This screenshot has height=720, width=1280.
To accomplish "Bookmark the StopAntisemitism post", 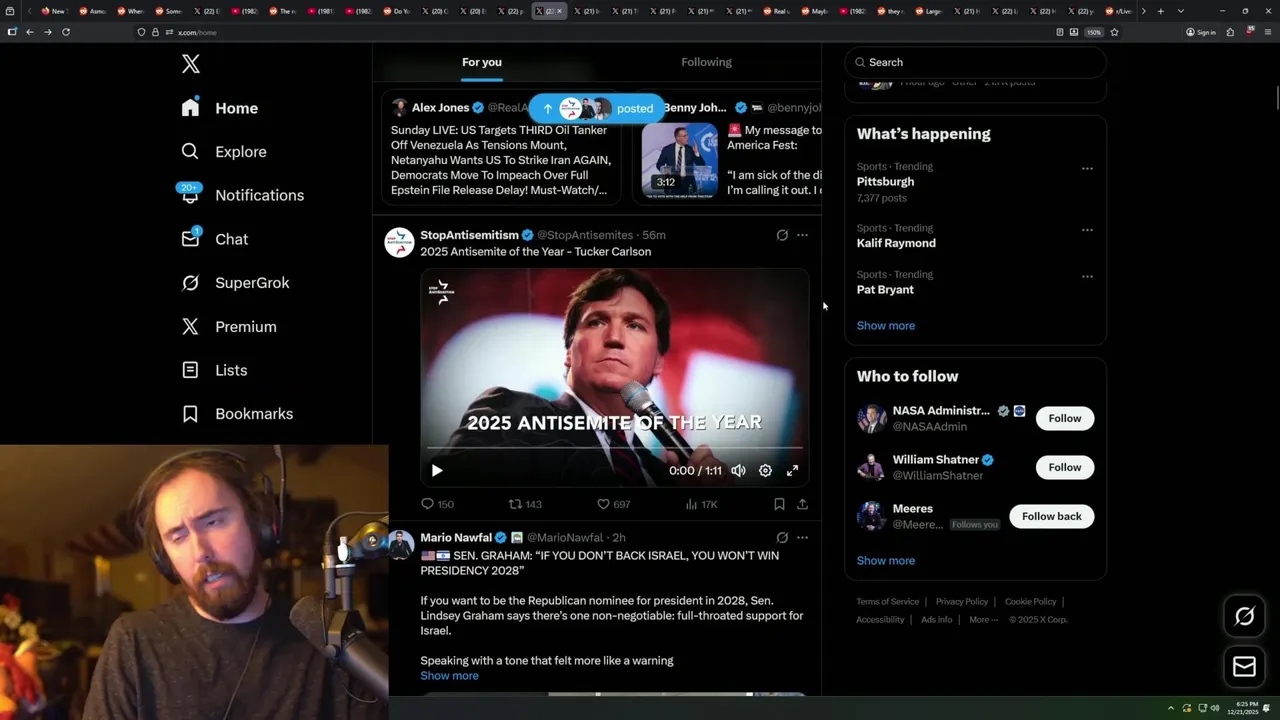I will point(779,504).
